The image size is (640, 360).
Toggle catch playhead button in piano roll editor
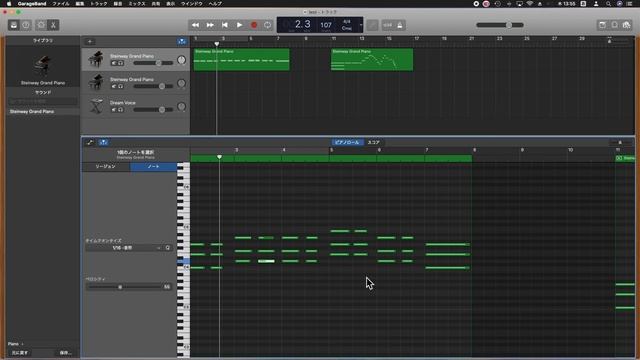pos(103,142)
